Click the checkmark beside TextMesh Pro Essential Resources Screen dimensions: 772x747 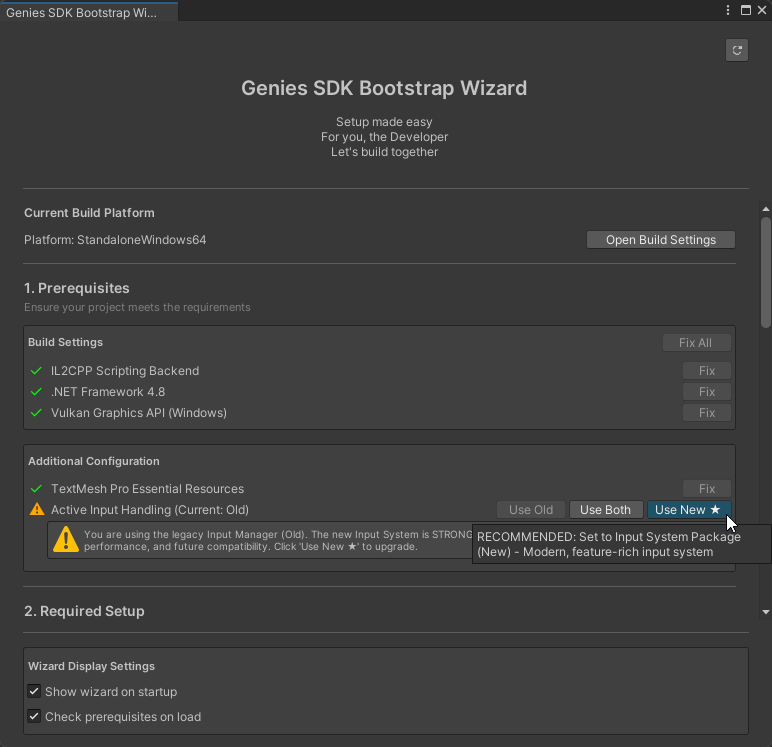click(x=37, y=489)
